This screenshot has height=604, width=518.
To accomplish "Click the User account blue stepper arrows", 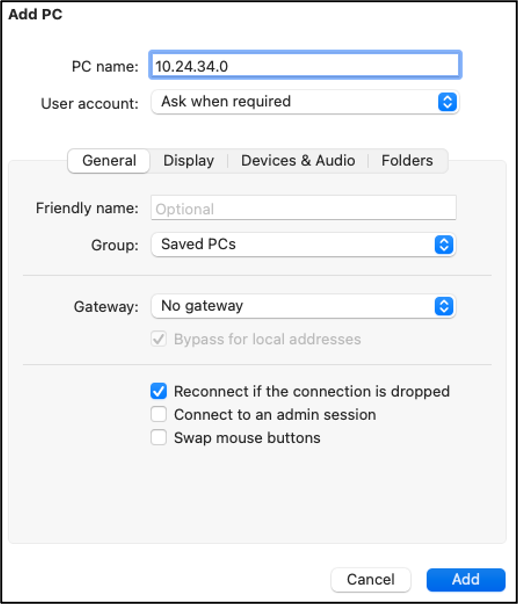I will [x=447, y=102].
